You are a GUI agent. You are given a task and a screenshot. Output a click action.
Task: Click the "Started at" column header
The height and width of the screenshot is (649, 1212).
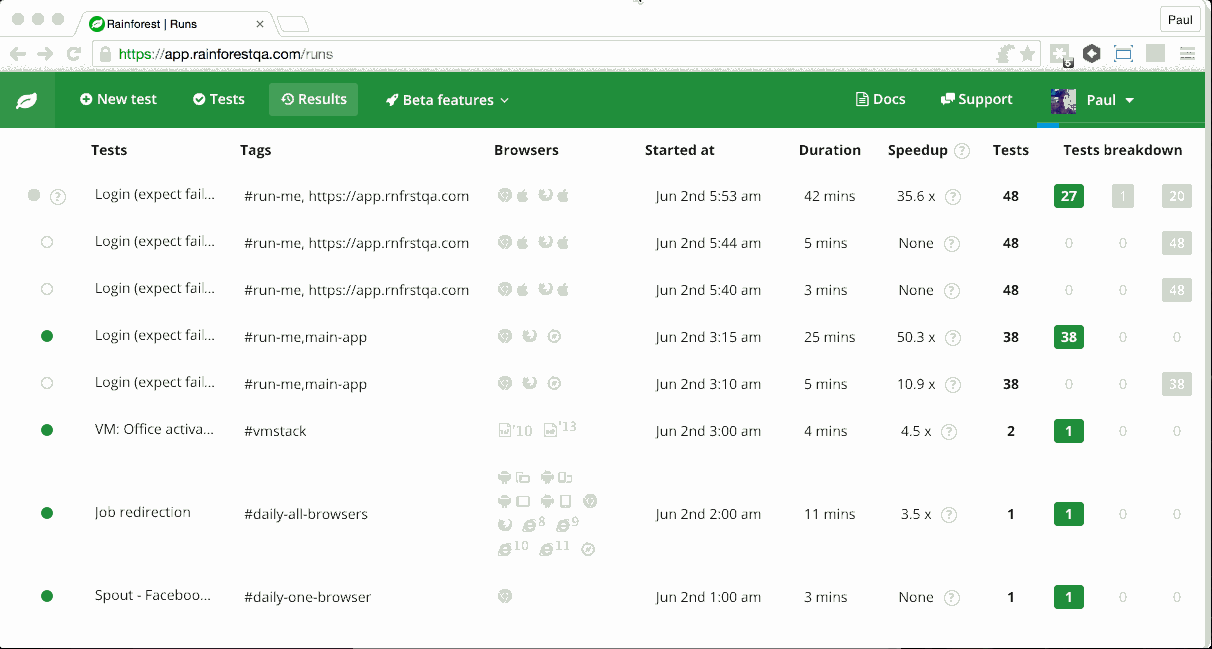(x=680, y=150)
